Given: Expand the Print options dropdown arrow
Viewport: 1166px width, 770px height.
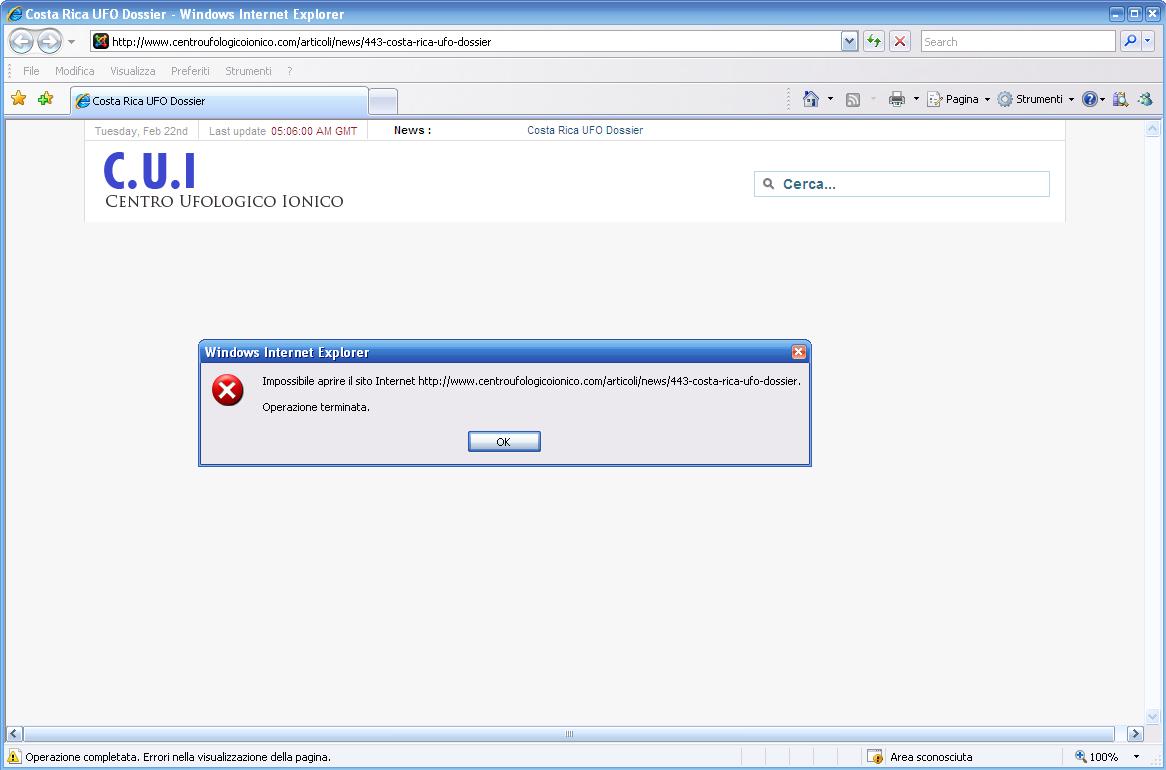Looking at the screenshot, I should [916, 99].
